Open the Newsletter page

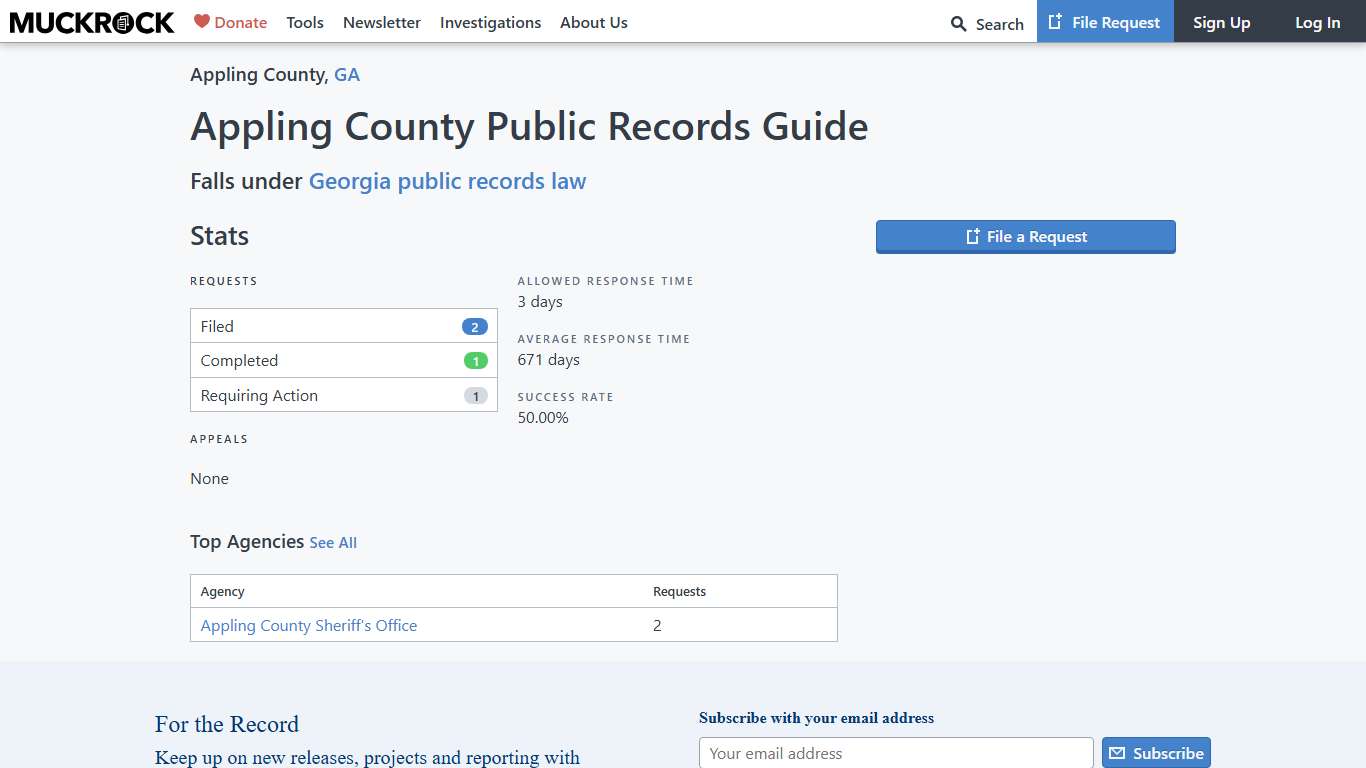tap(381, 22)
